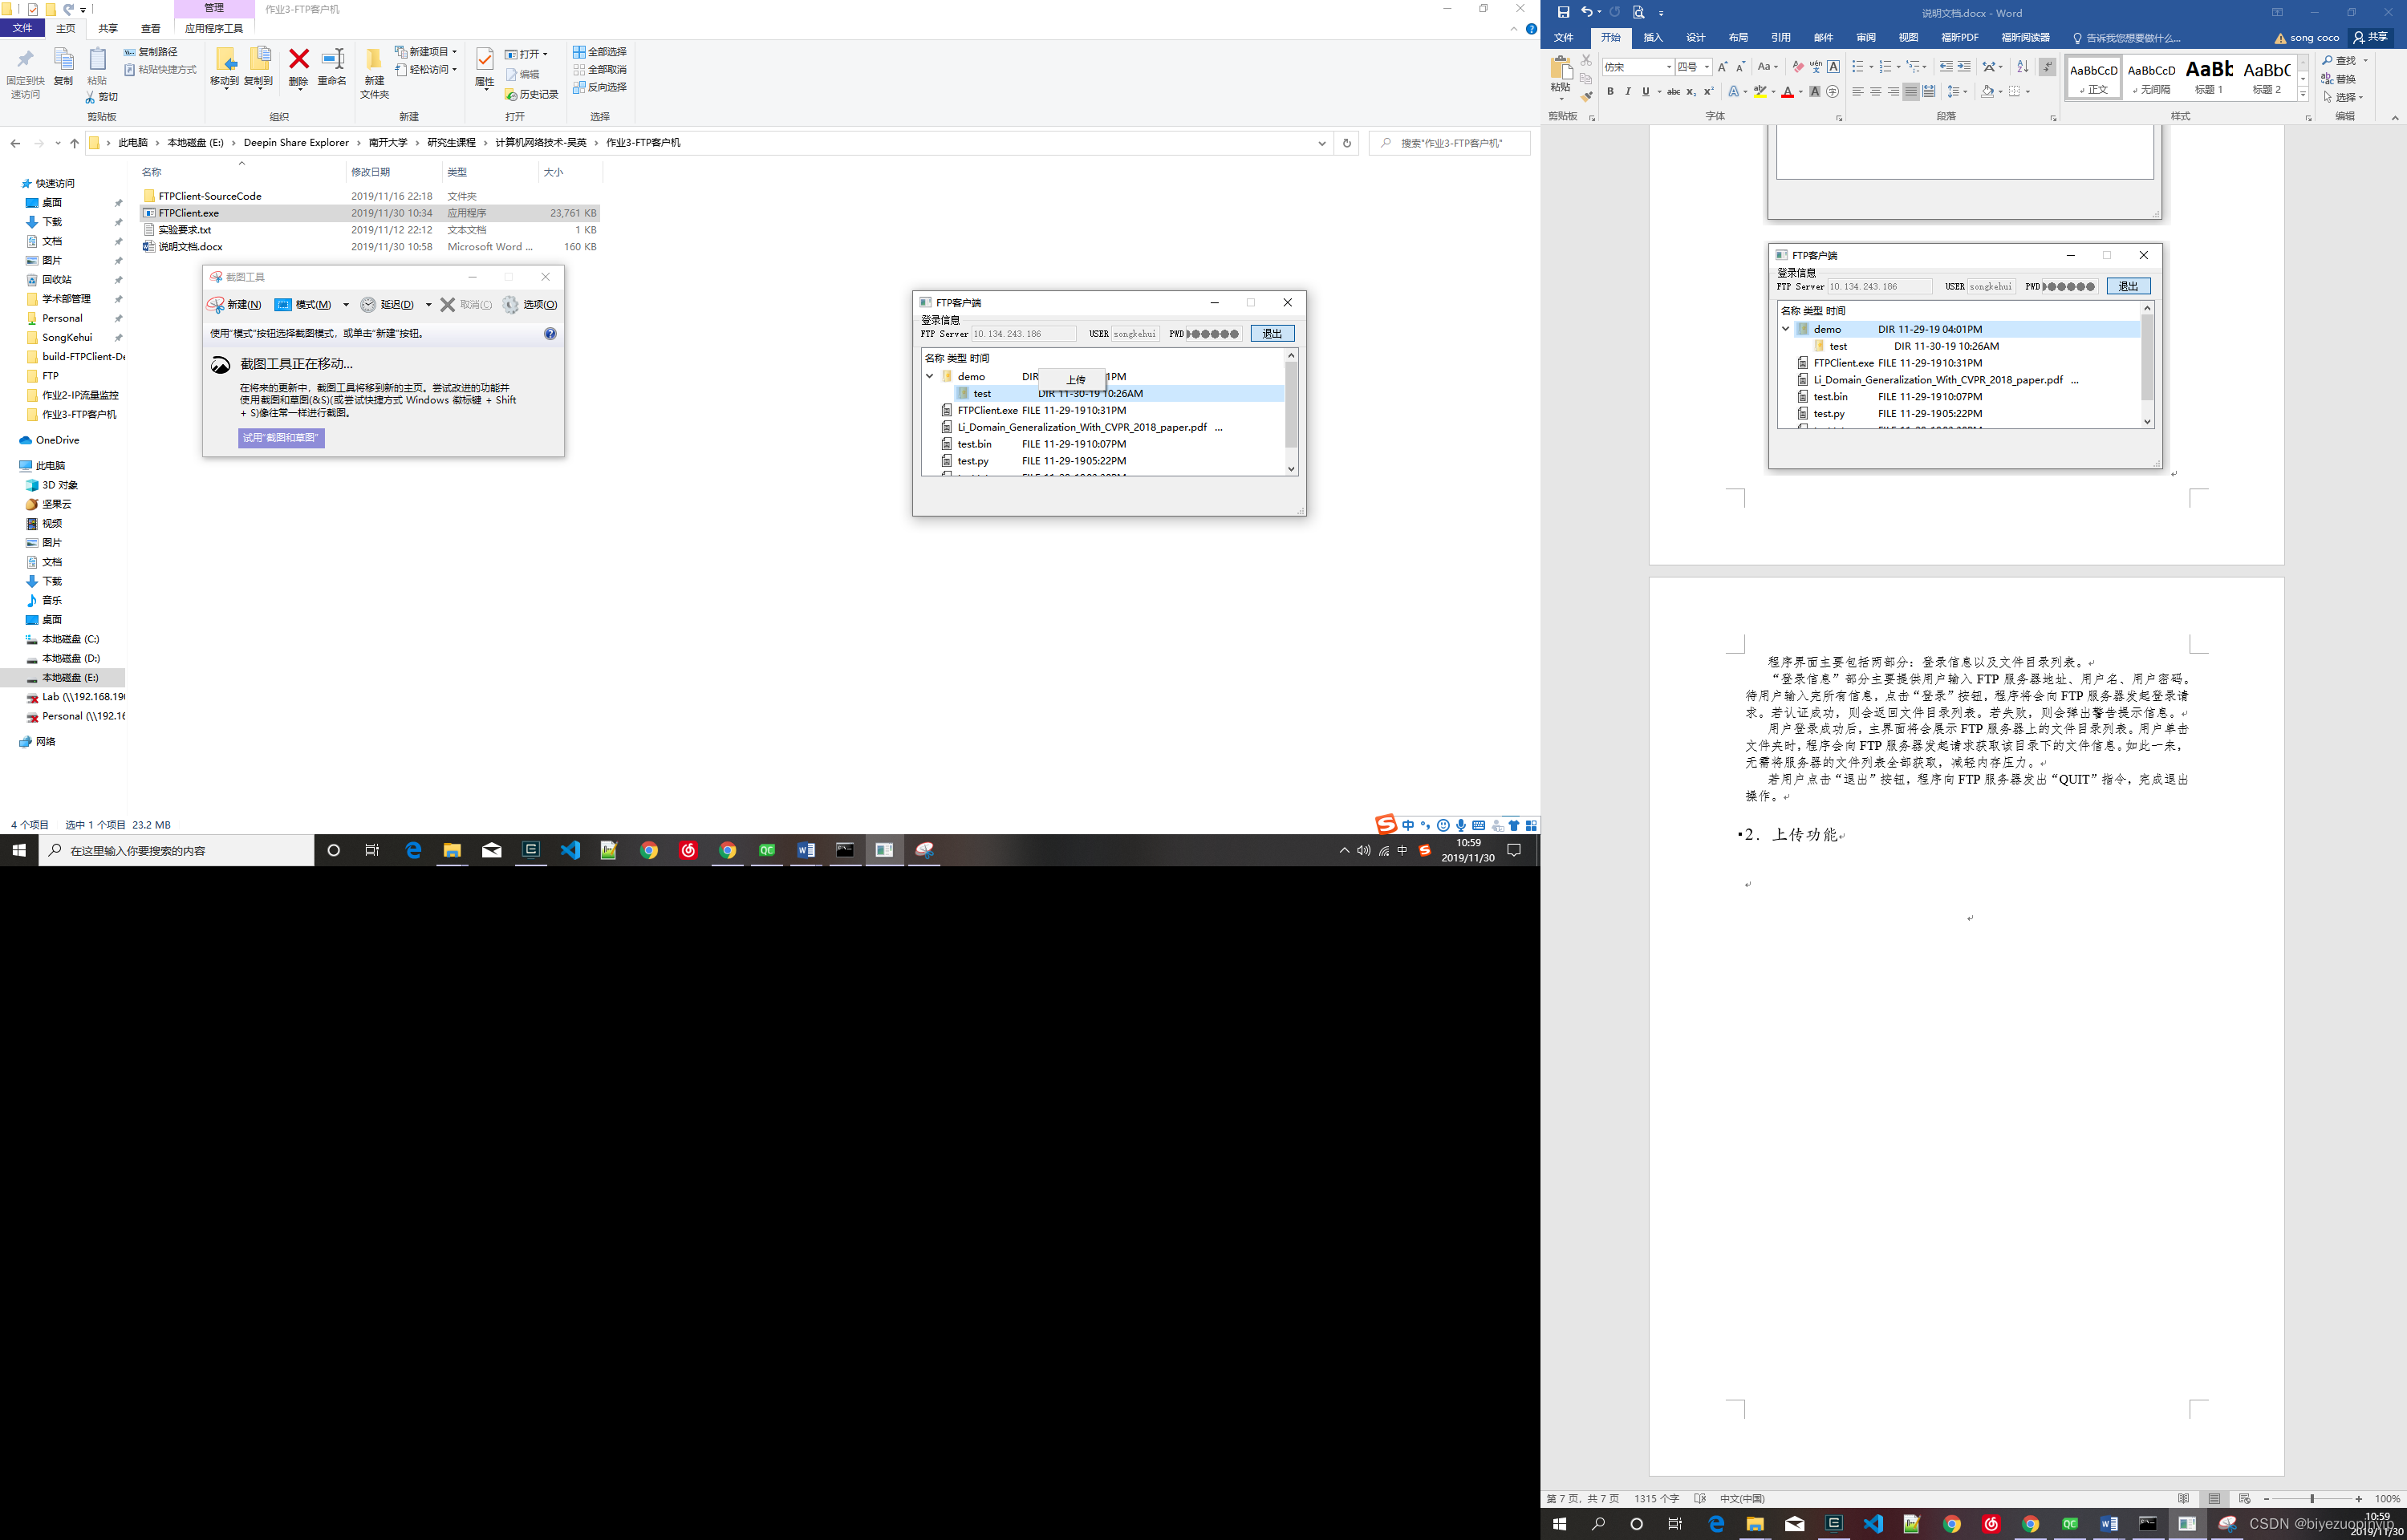Screen dimensions: 2407x1540
Task: Select Format Painter brush in Word clipboard group
Action: coord(1586,97)
